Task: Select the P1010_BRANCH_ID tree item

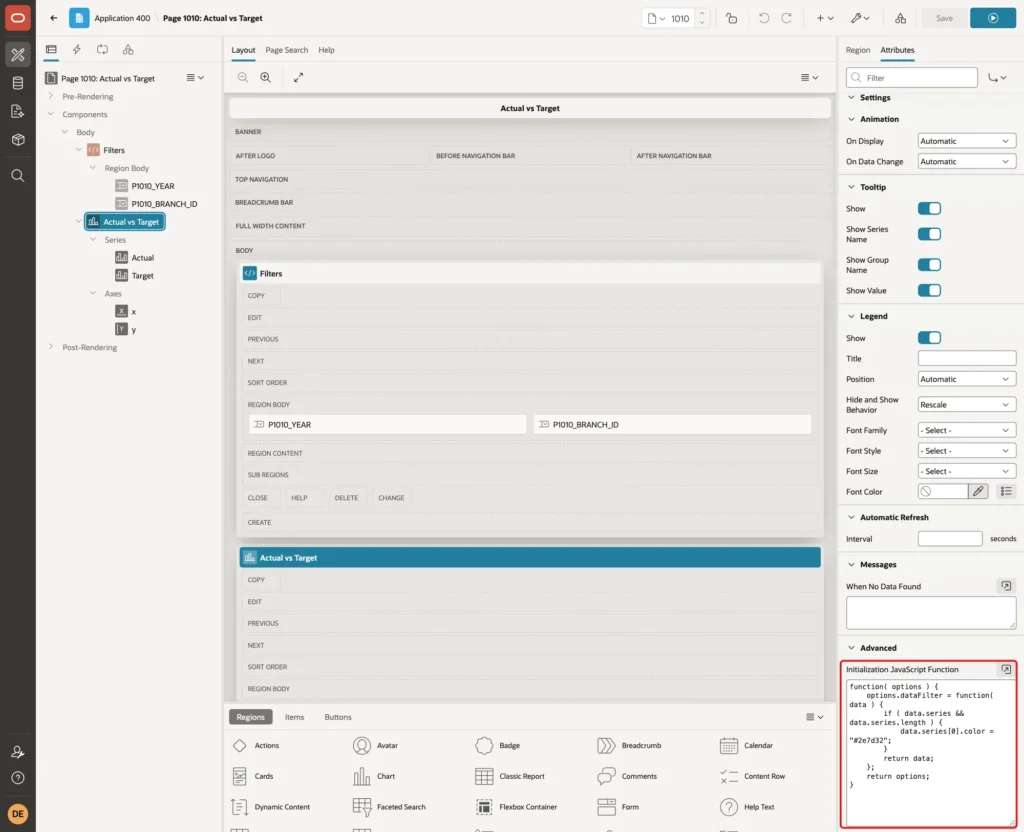Action: pyautogui.click(x=164, y=204)
